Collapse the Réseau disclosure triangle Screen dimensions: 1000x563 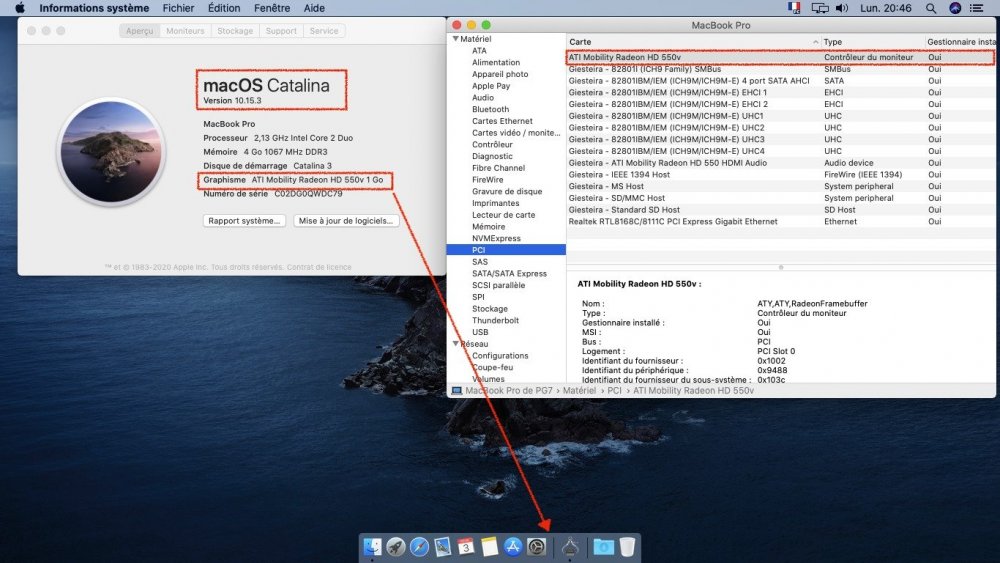(x=455, y=343)
